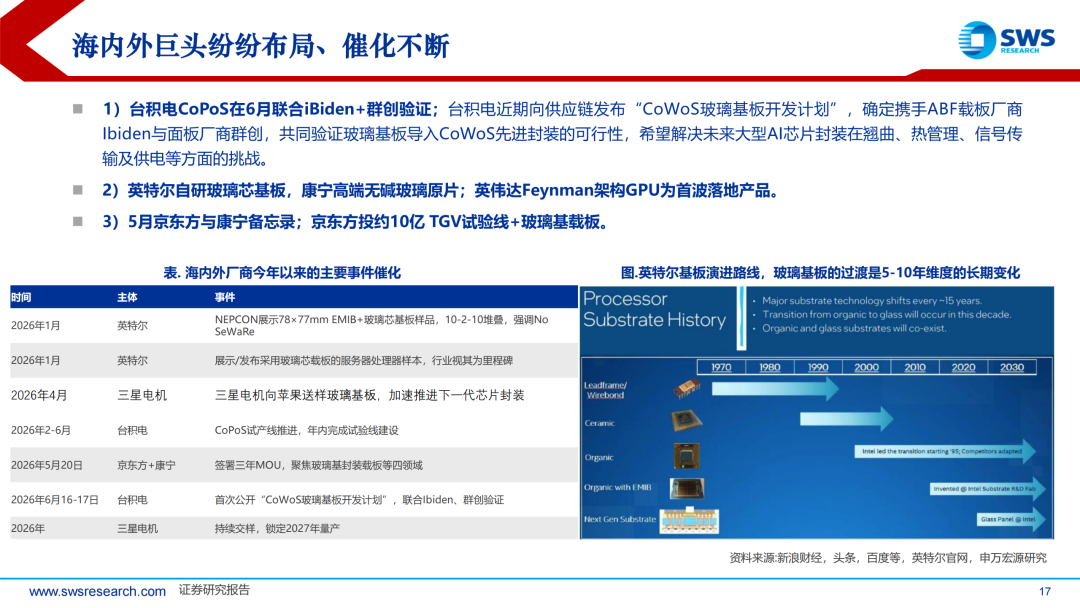The width and height of the screenshot is (1080, 608).
Task: Click the 主体 column header
Action: 127,297
